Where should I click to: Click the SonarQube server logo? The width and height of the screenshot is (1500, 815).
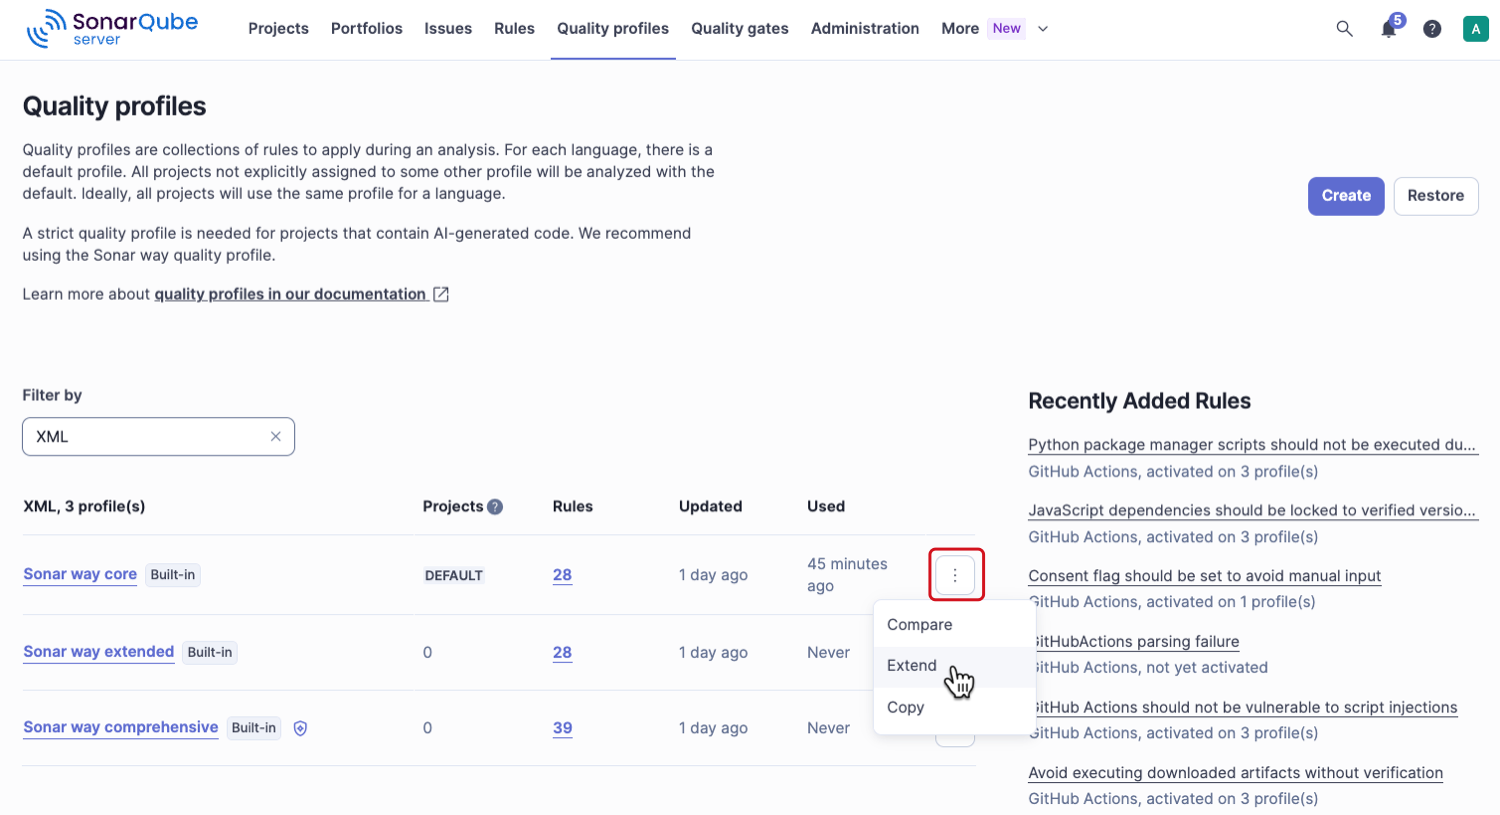tap(112, 28)
